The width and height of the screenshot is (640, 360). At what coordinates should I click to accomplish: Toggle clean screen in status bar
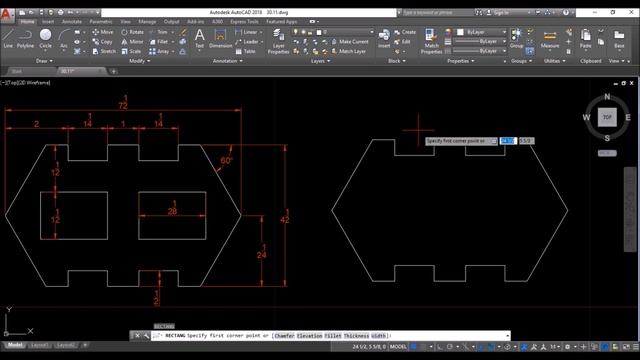click(x=626, y=347)
